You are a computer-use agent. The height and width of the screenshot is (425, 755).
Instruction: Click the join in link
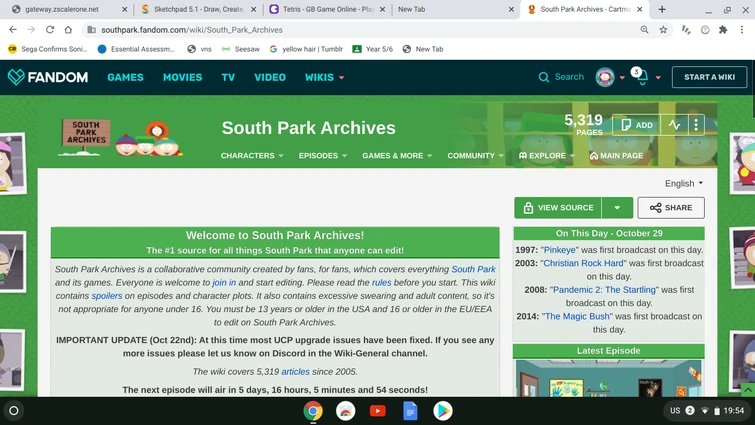(x=224, y=283)
